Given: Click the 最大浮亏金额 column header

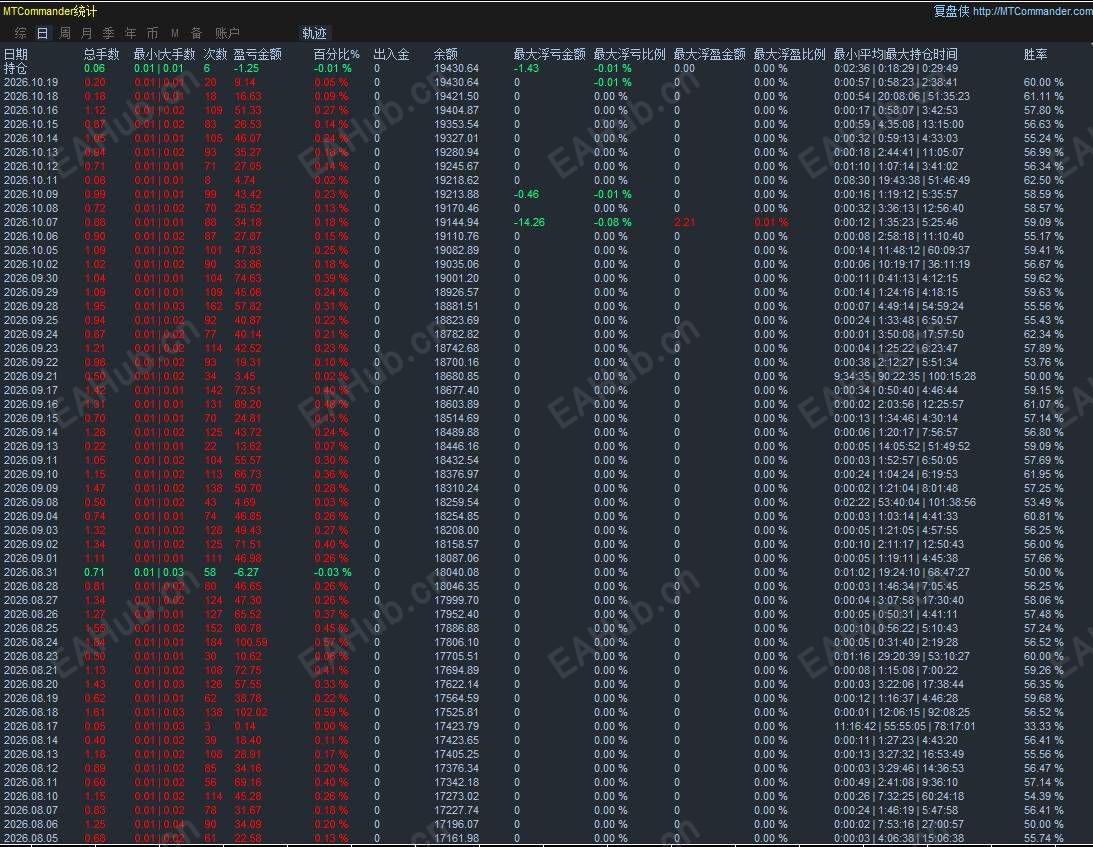Looking at the screenshot, I should [549, 54].
